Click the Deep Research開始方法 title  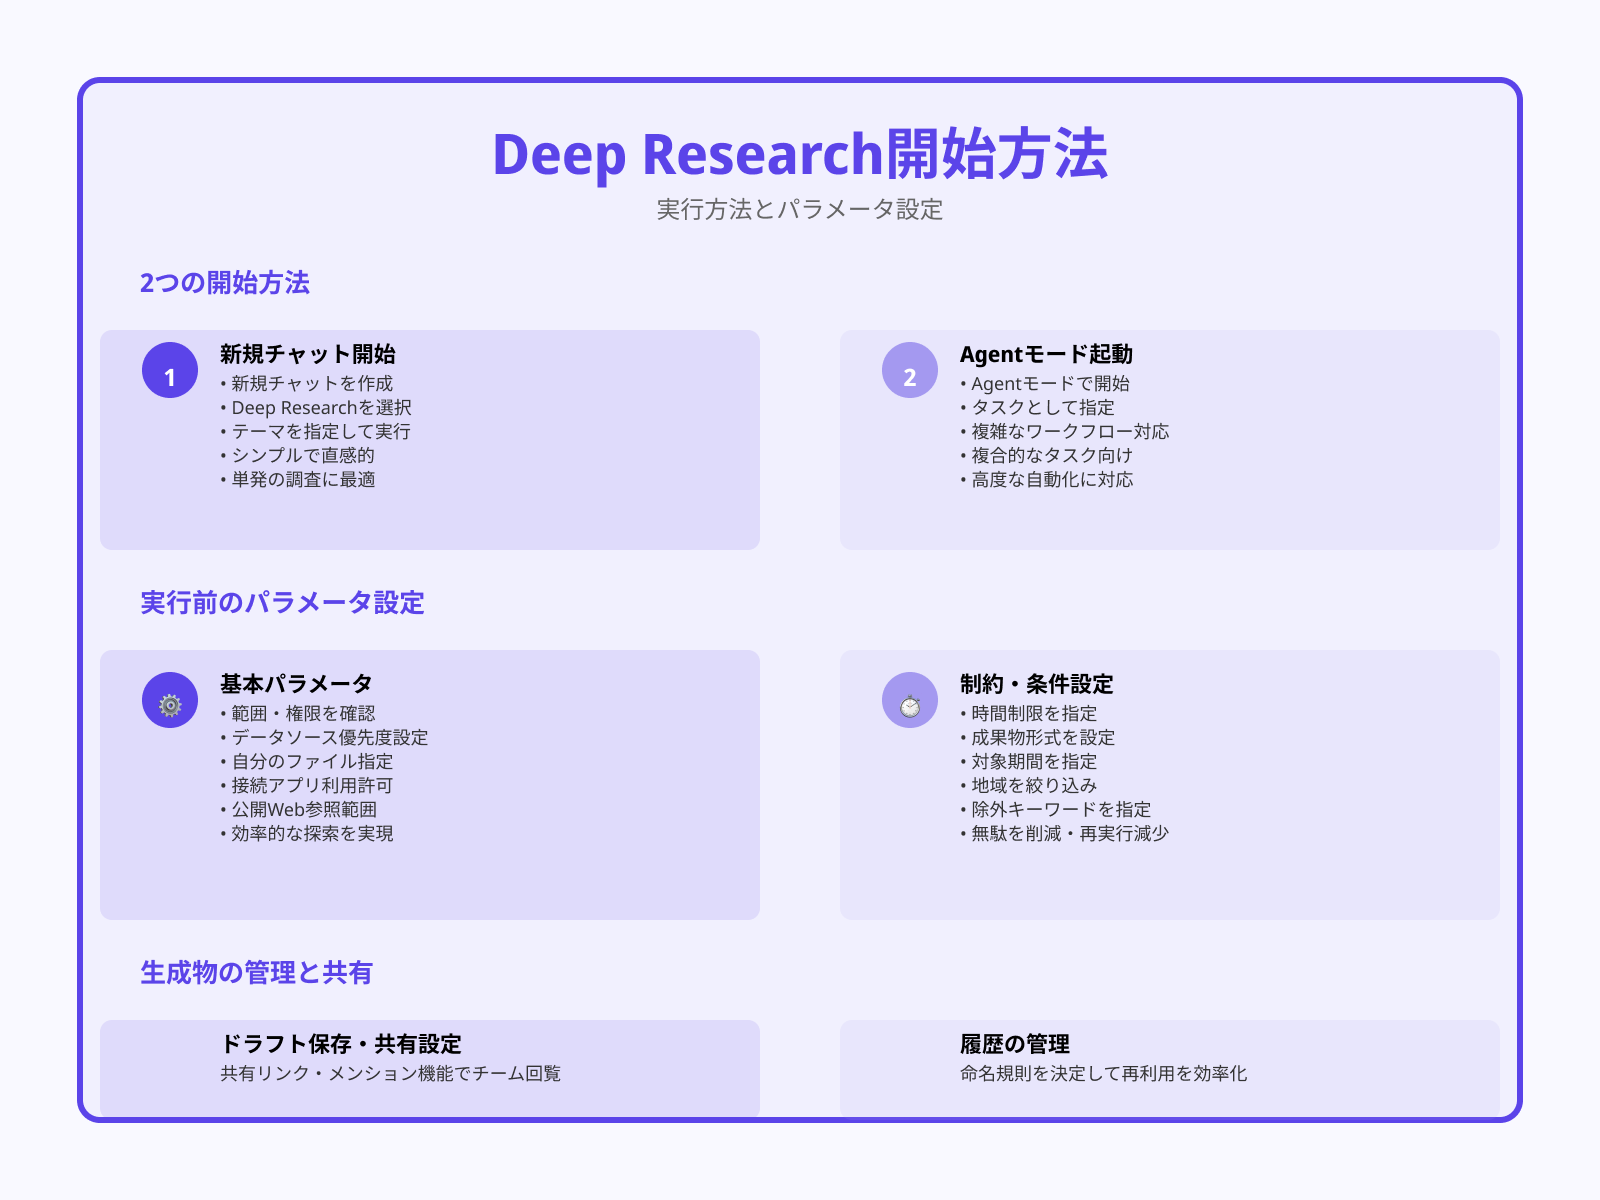(800, 156)
